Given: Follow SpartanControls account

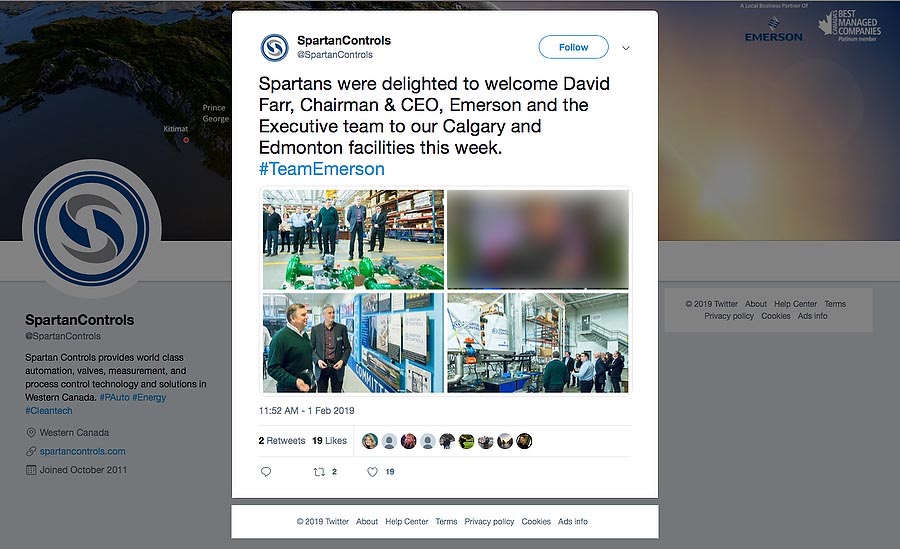Looking at the screenshot, I should pyautogui.click(x=573, y=47).
